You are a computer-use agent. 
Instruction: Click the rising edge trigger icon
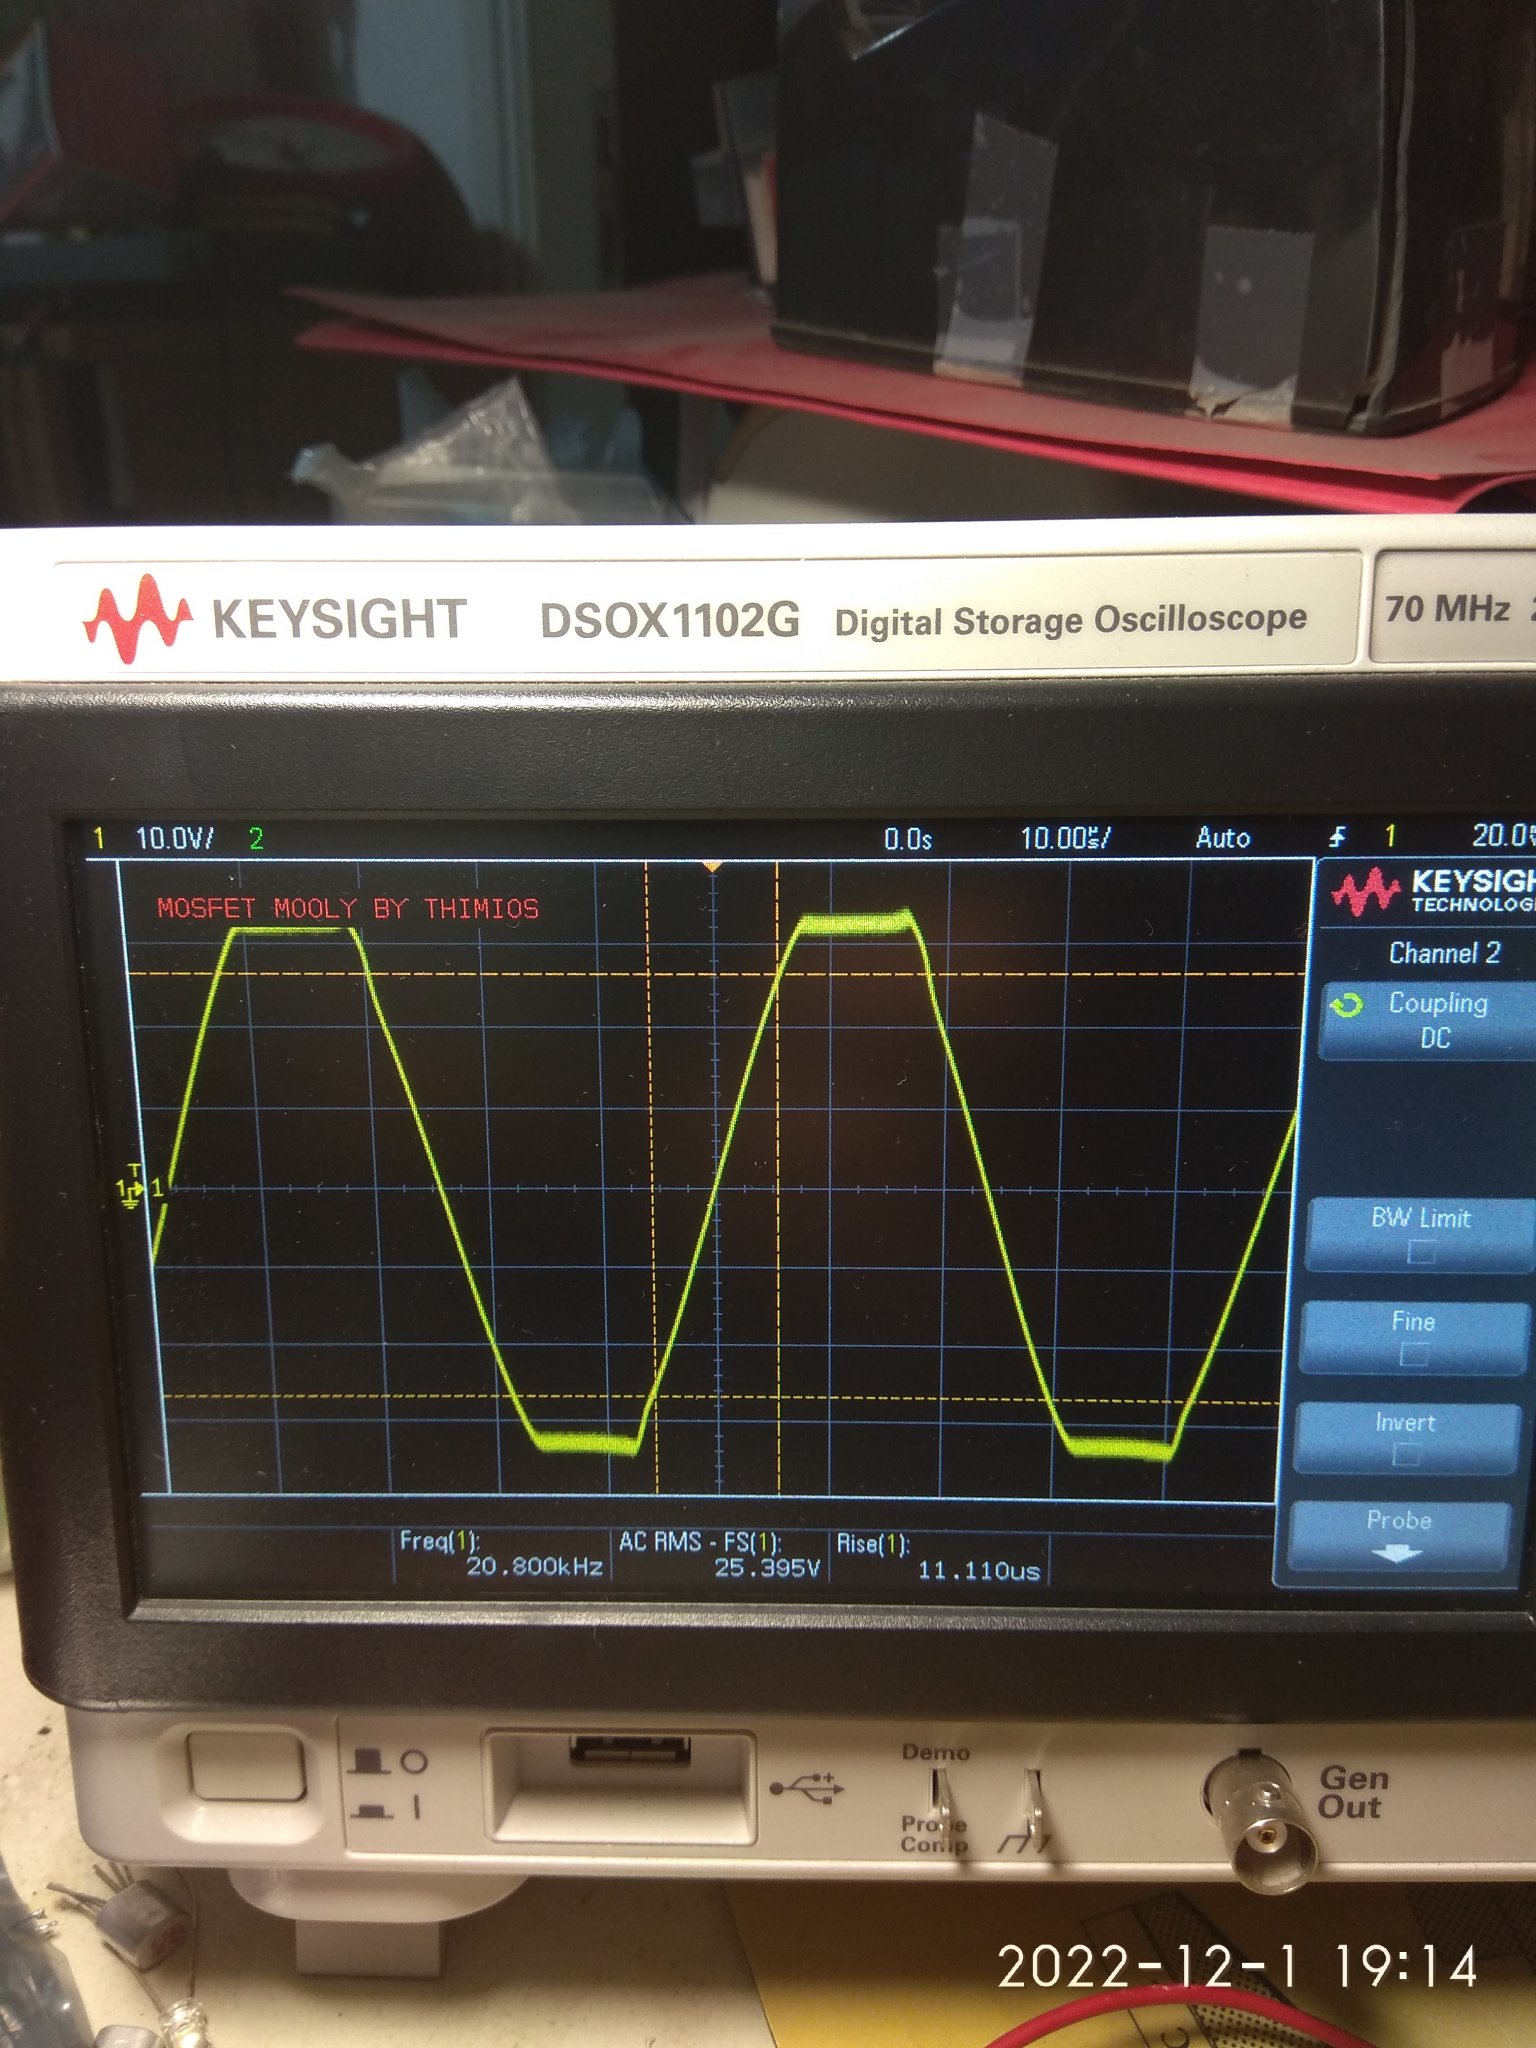point(1337,836)
